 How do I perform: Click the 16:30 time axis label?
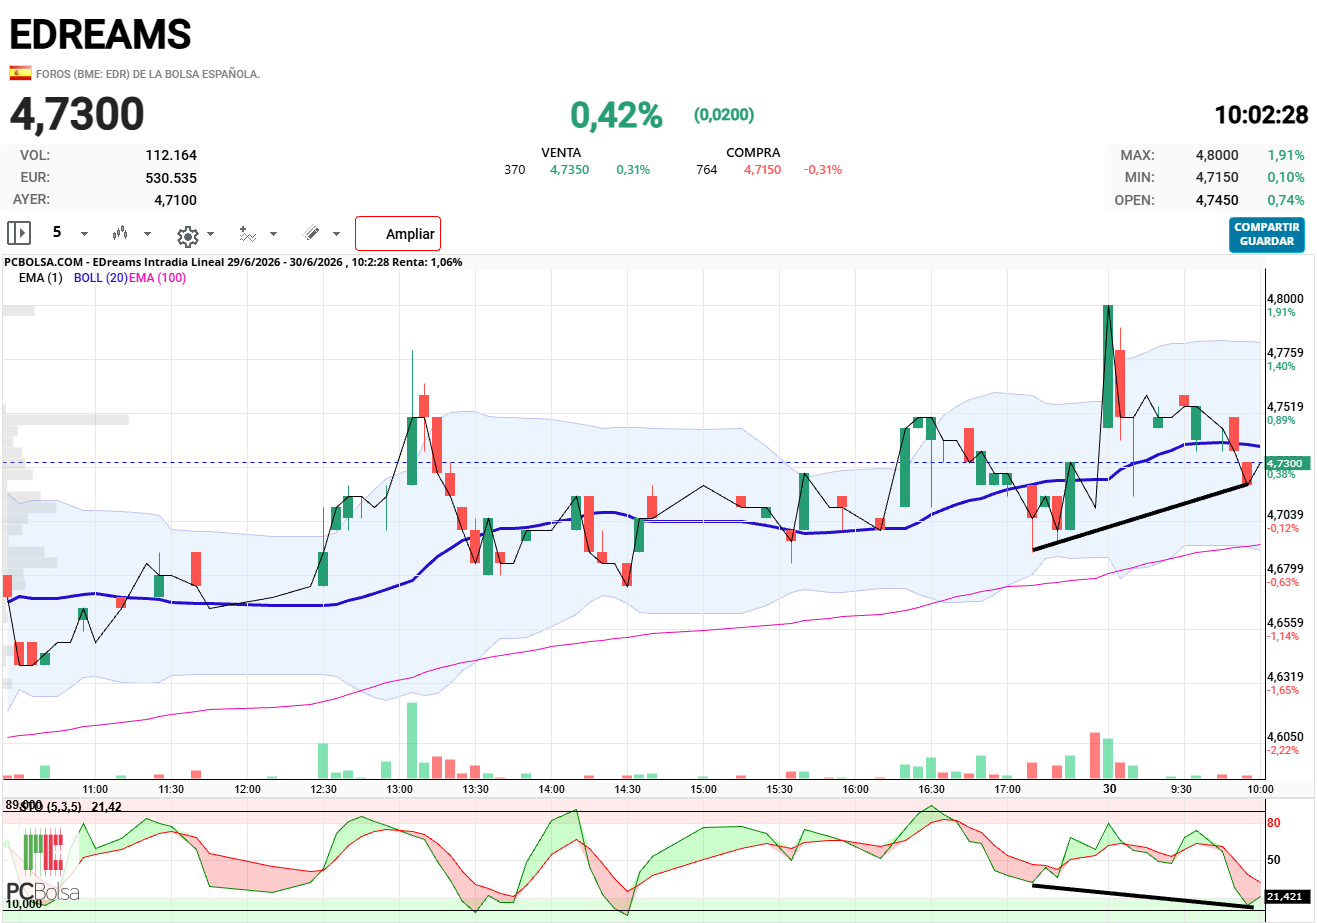point(932,789)
